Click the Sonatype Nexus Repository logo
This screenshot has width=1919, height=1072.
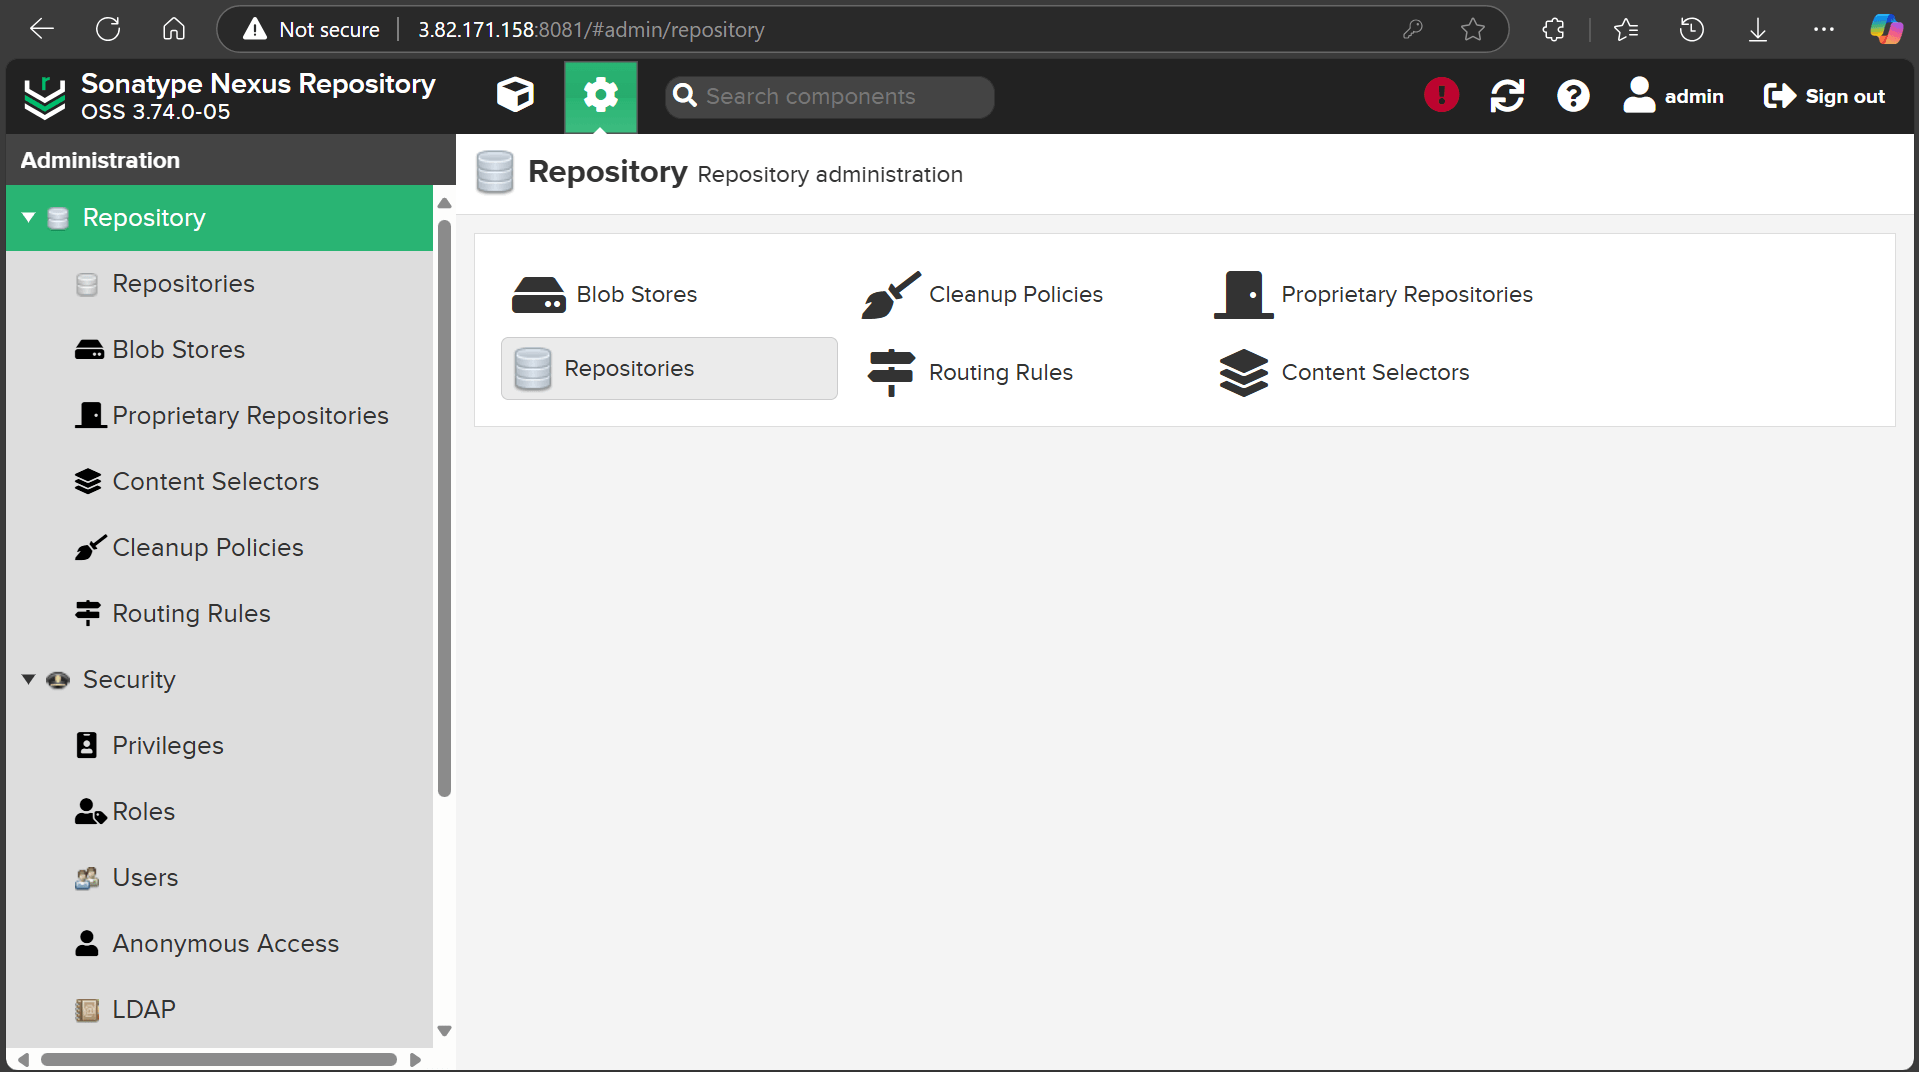point(44,95)
